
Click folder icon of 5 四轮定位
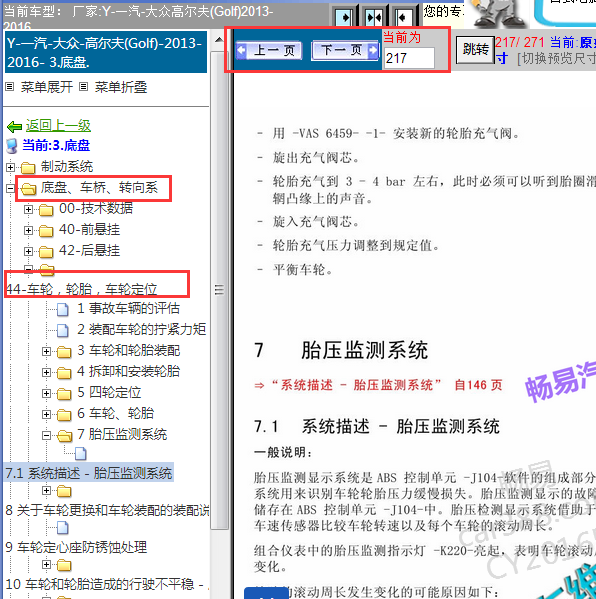pyautogui.click(x=64, y=394)
